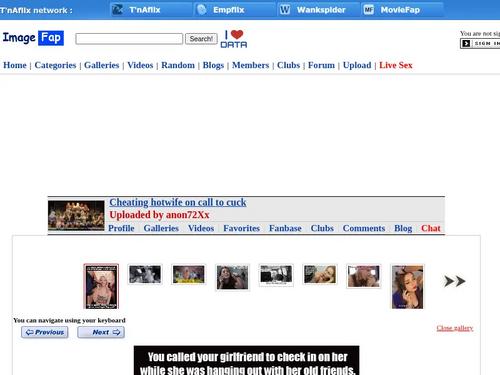The image size is (500, 375).
Task: Open the uploader's Clubs tab
Action: click(x=322, y=228)
